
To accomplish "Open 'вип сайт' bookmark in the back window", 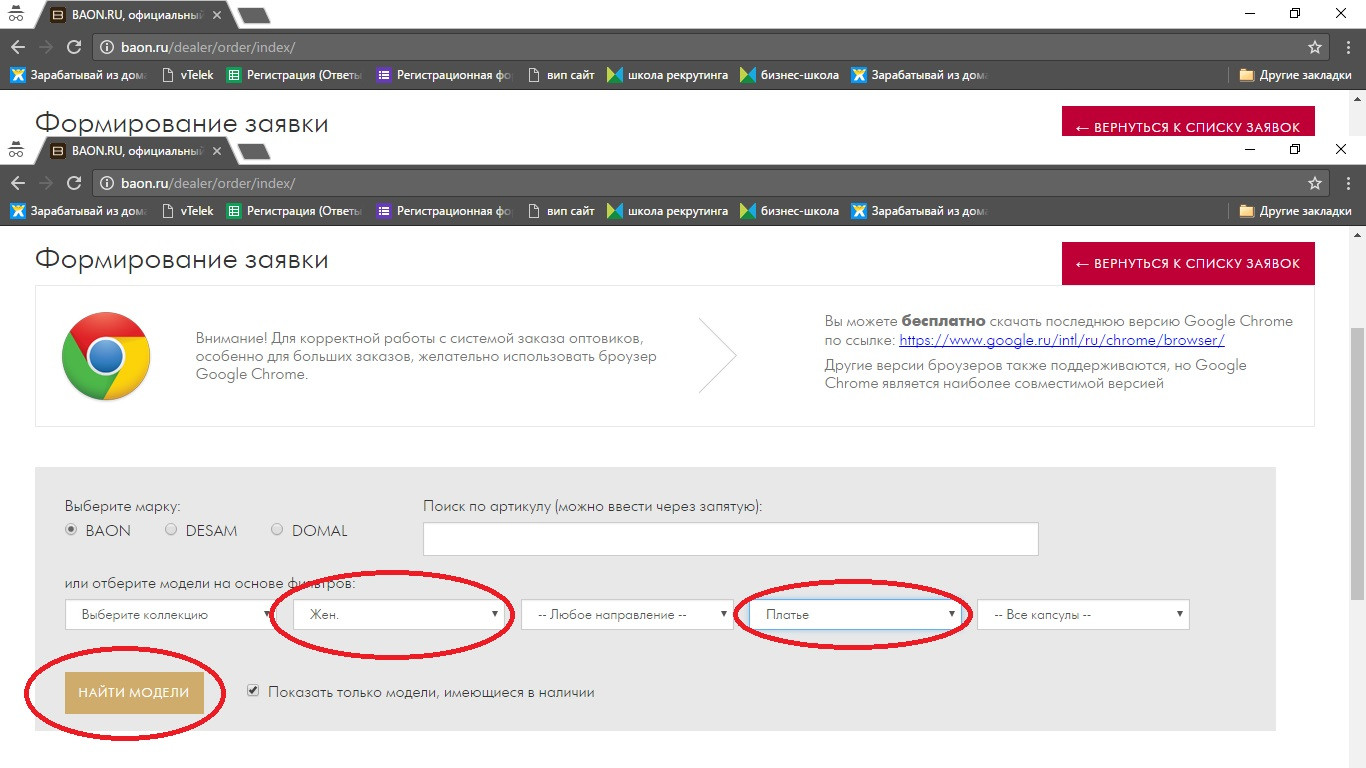I will (561, 75).
